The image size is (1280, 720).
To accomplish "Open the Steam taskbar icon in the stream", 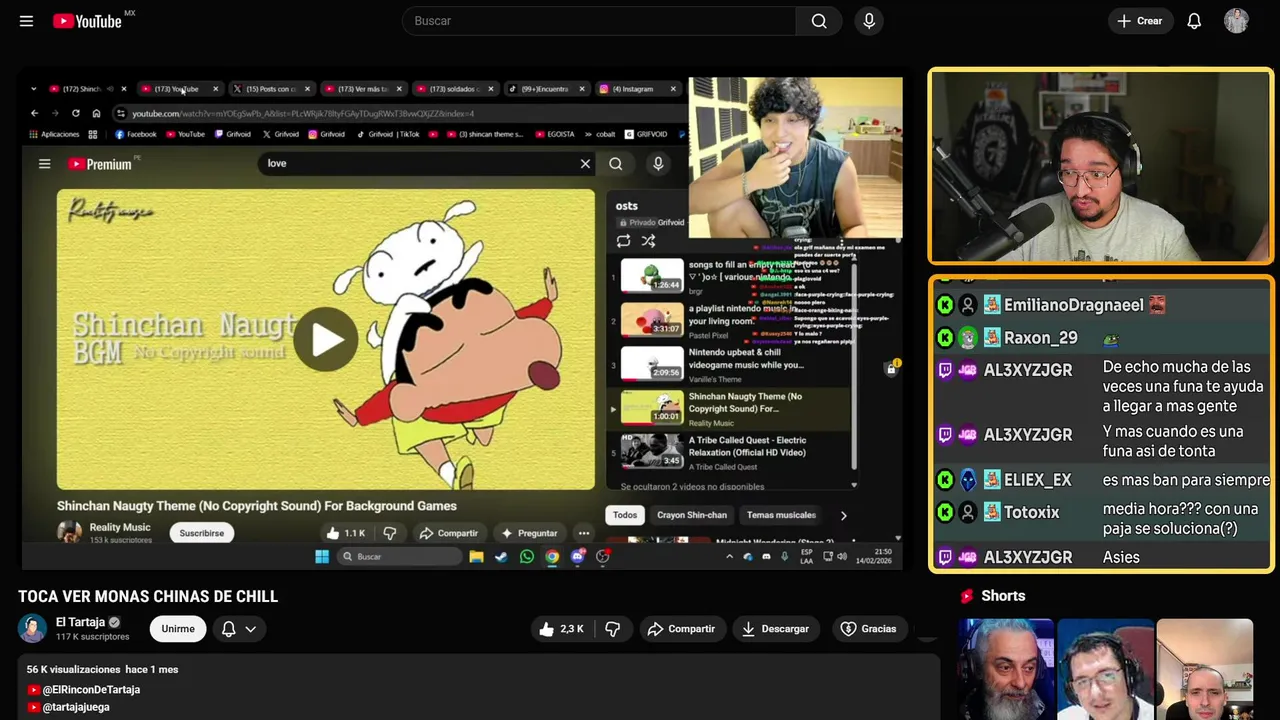I will pyautogui.click(x=501, y=557).
